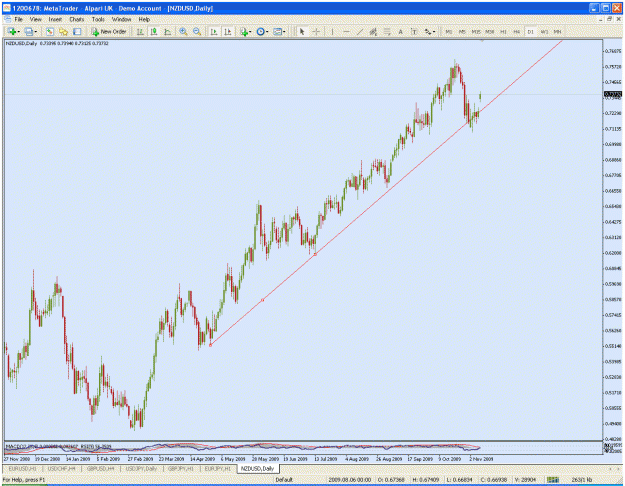This screenshot has height=486, width=625.
Task: Select the Text Label tool
Action: (x=414, y=31)
